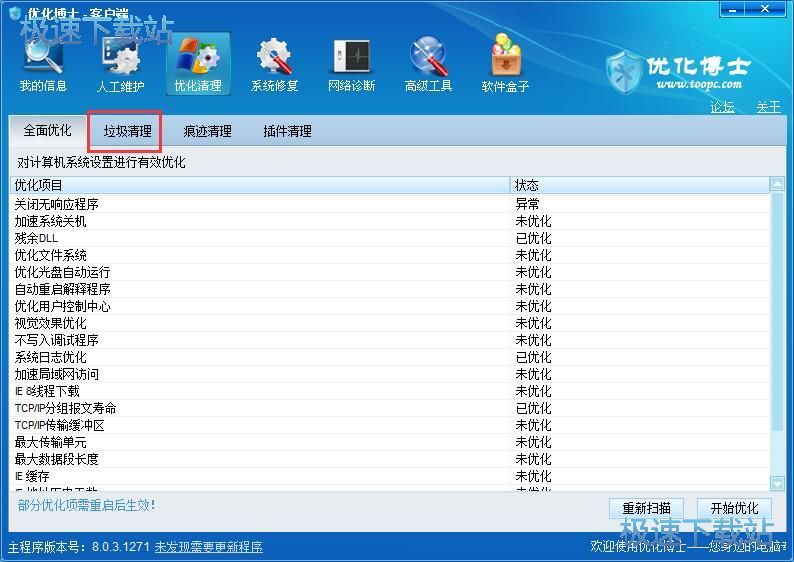
Task: Switch to the 全面优化 tab
Action: (48, 131)
